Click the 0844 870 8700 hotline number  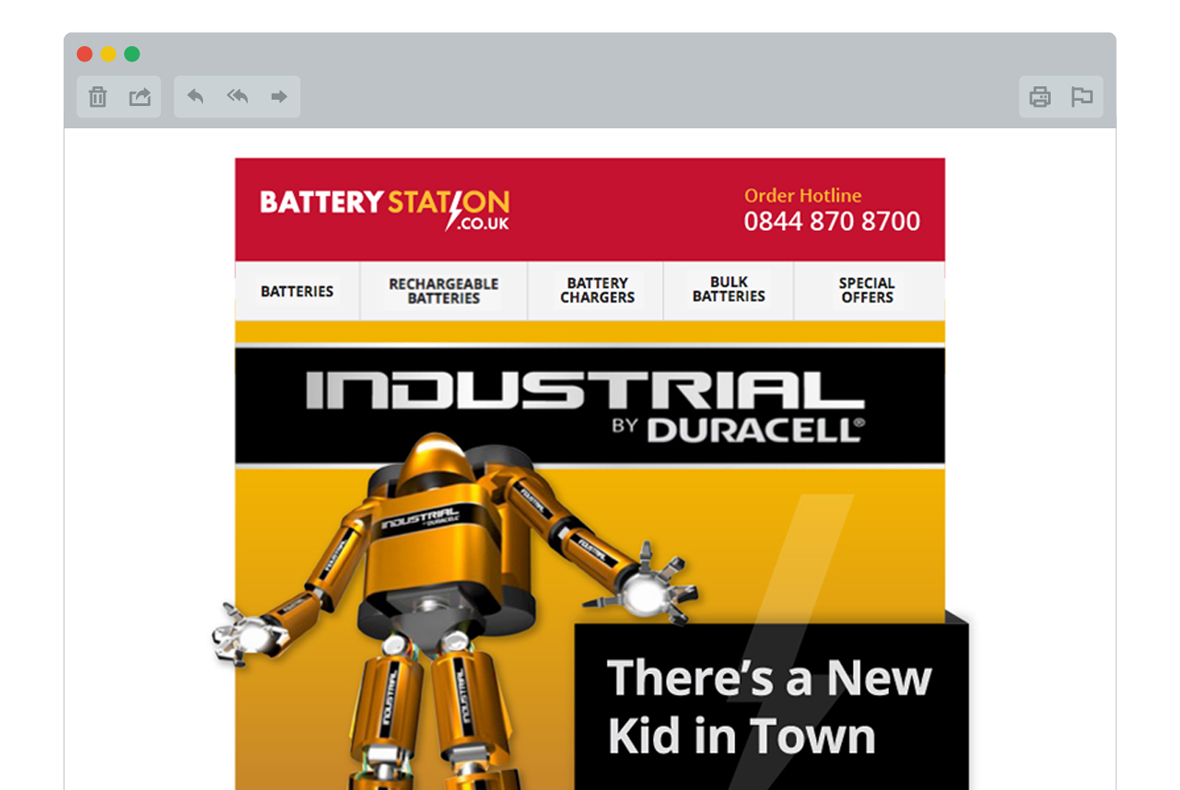832,221
